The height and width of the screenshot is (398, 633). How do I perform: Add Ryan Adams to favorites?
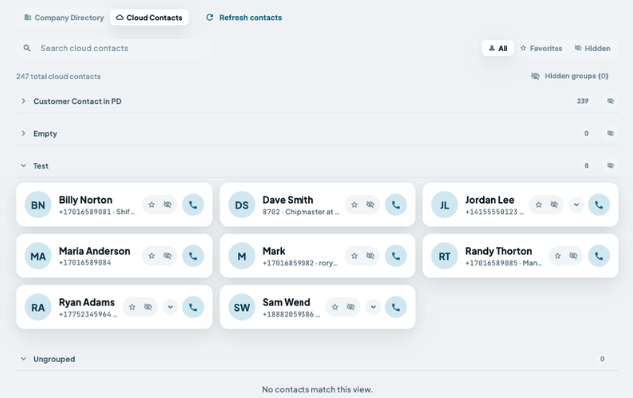[x=132, y=307]
